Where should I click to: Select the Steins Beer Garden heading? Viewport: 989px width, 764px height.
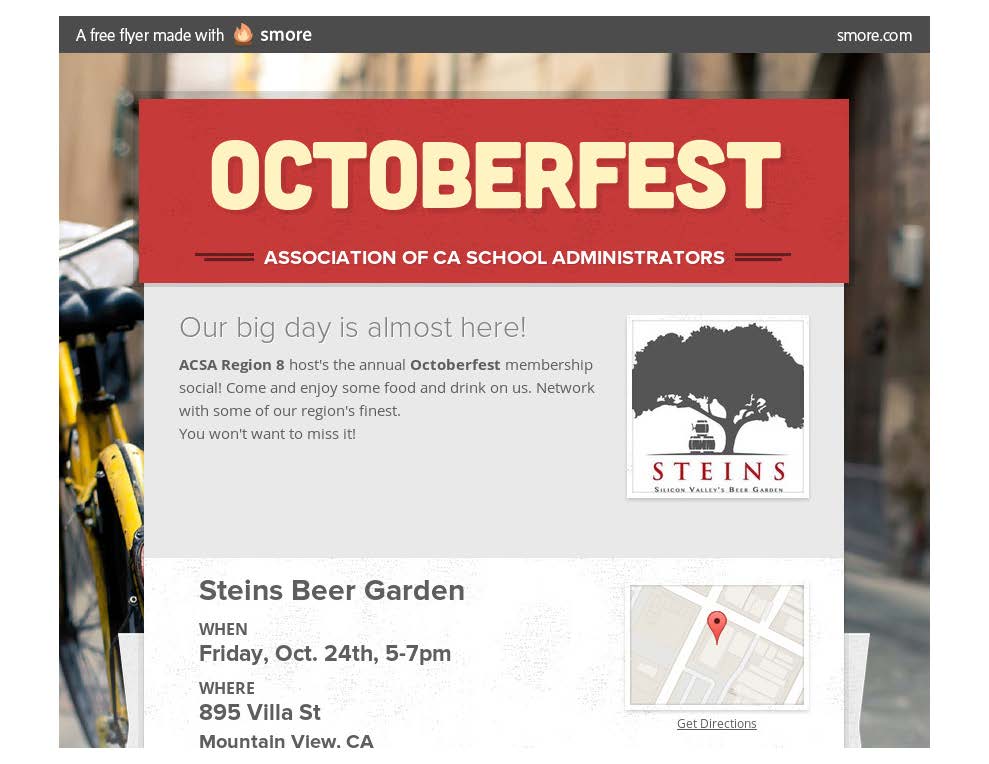(x=332, y=591)
